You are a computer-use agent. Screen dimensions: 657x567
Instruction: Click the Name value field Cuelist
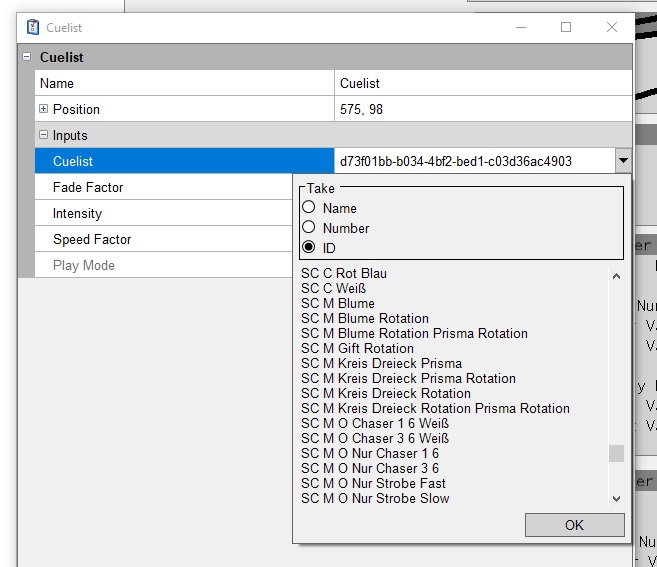pyautogui.click(x=482, y=83)
